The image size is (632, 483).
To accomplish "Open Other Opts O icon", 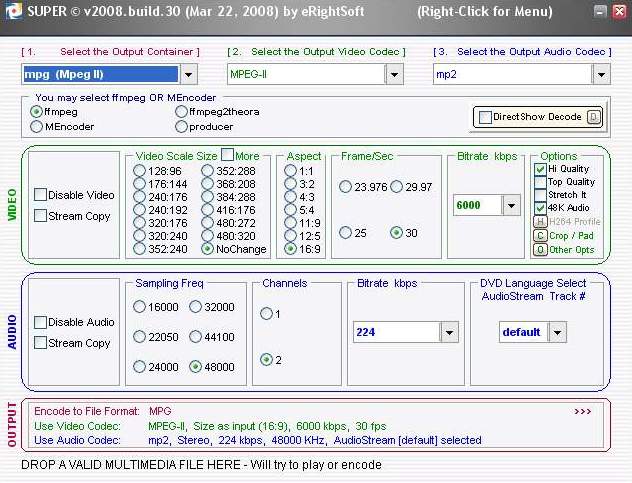I will pyautogui.click(x=540, y=250).
